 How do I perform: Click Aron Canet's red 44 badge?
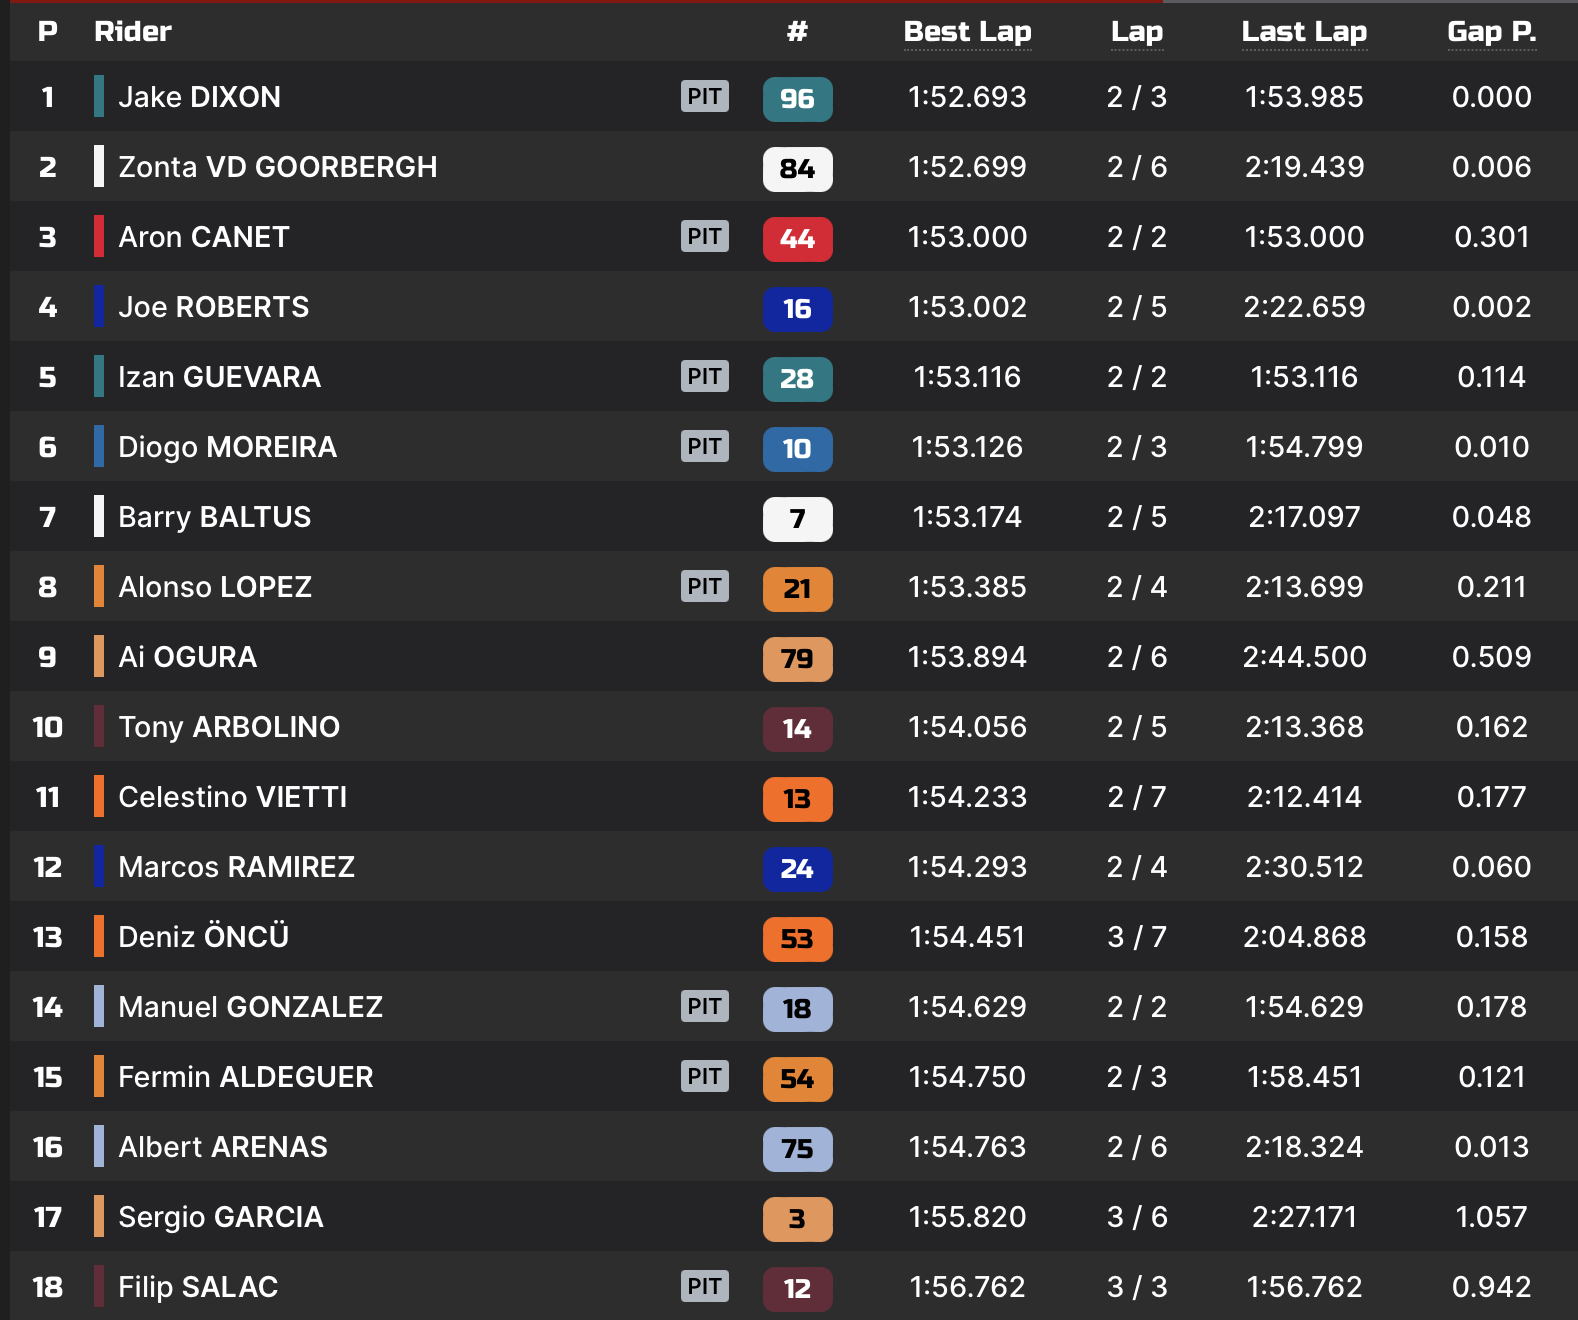797,239
